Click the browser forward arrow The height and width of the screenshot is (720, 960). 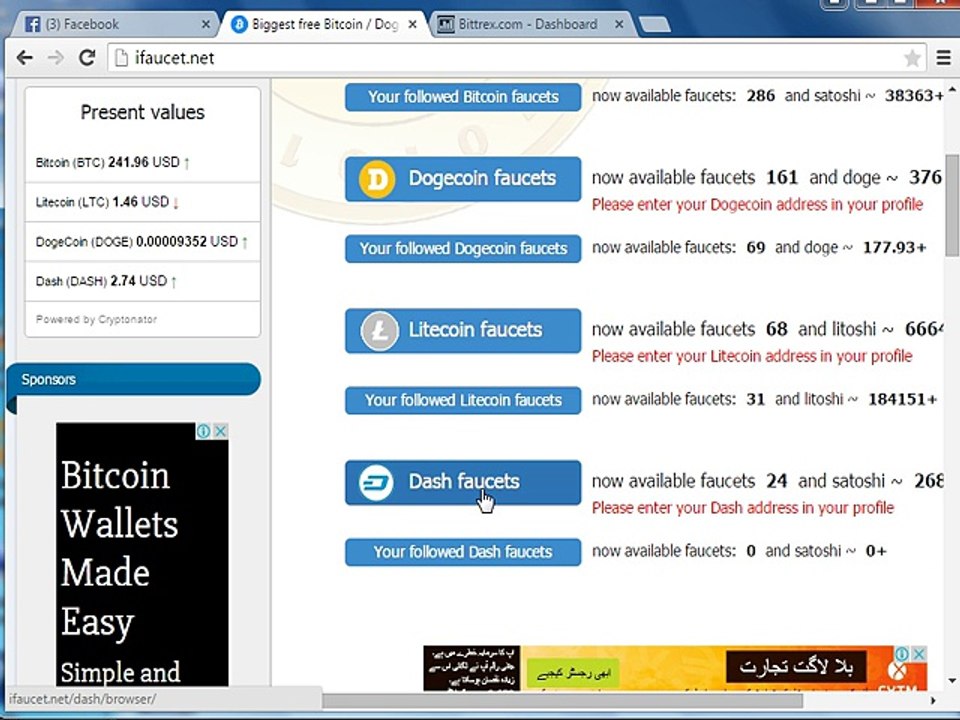coord(56,58)
